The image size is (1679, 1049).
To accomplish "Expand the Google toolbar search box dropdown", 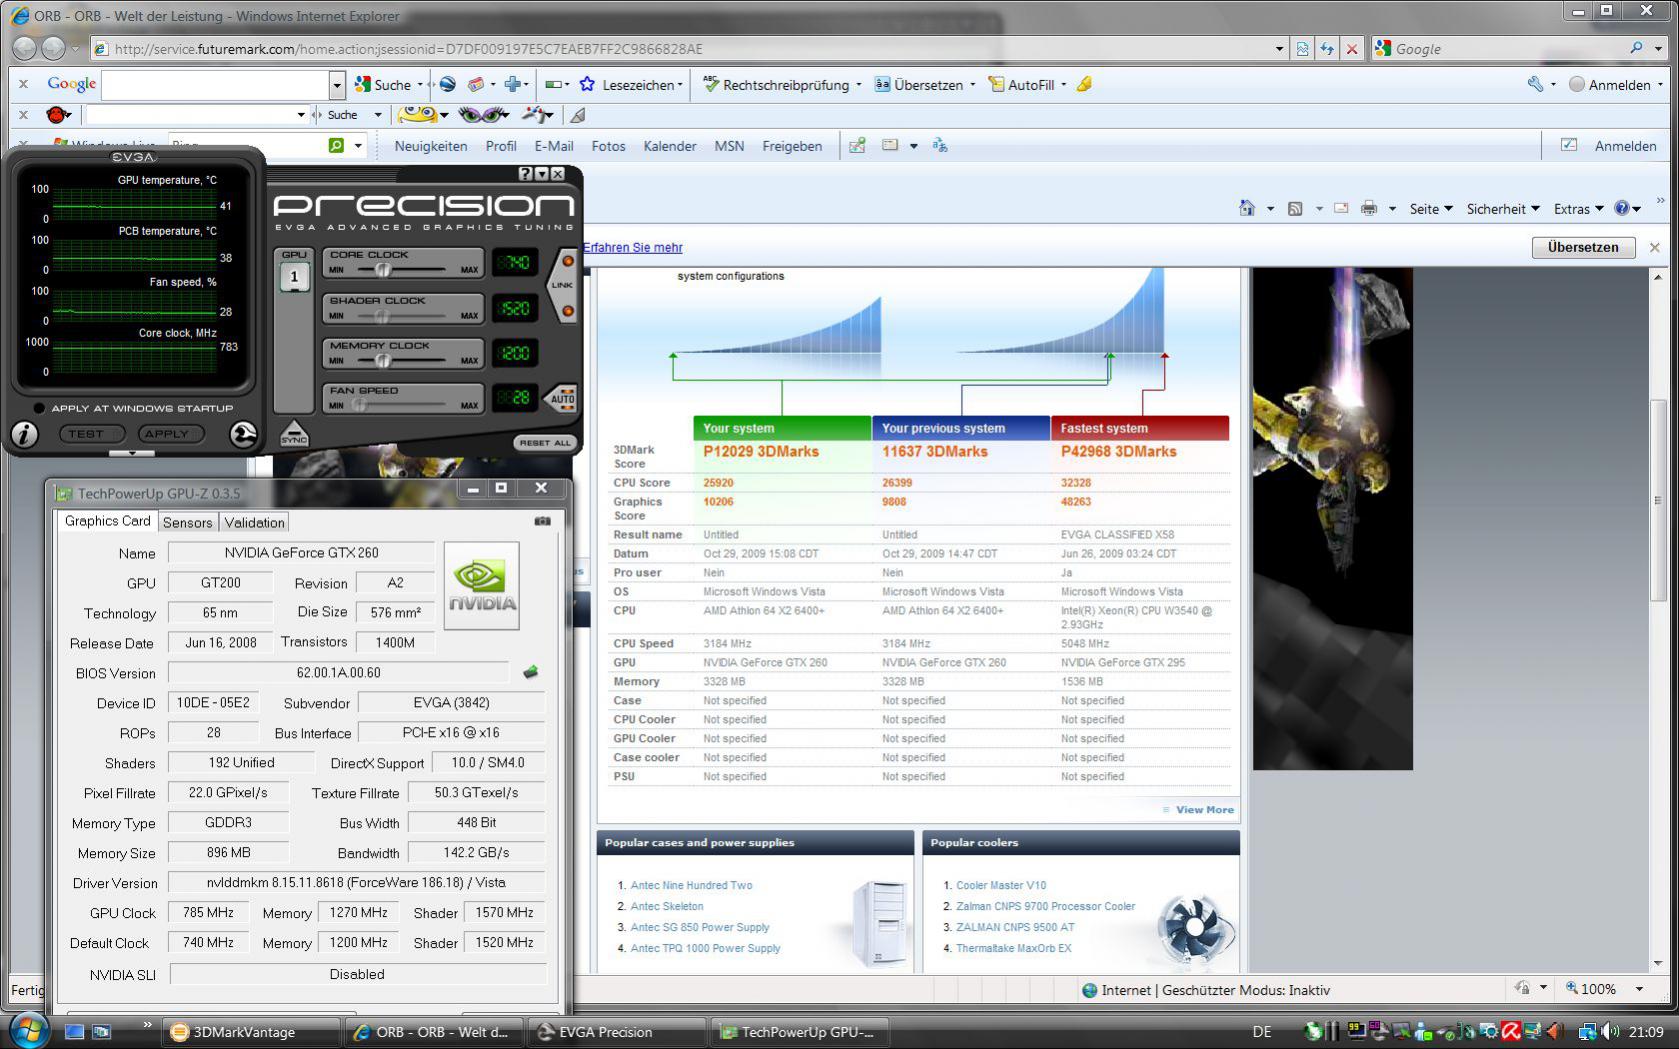I will click(337, 85).
